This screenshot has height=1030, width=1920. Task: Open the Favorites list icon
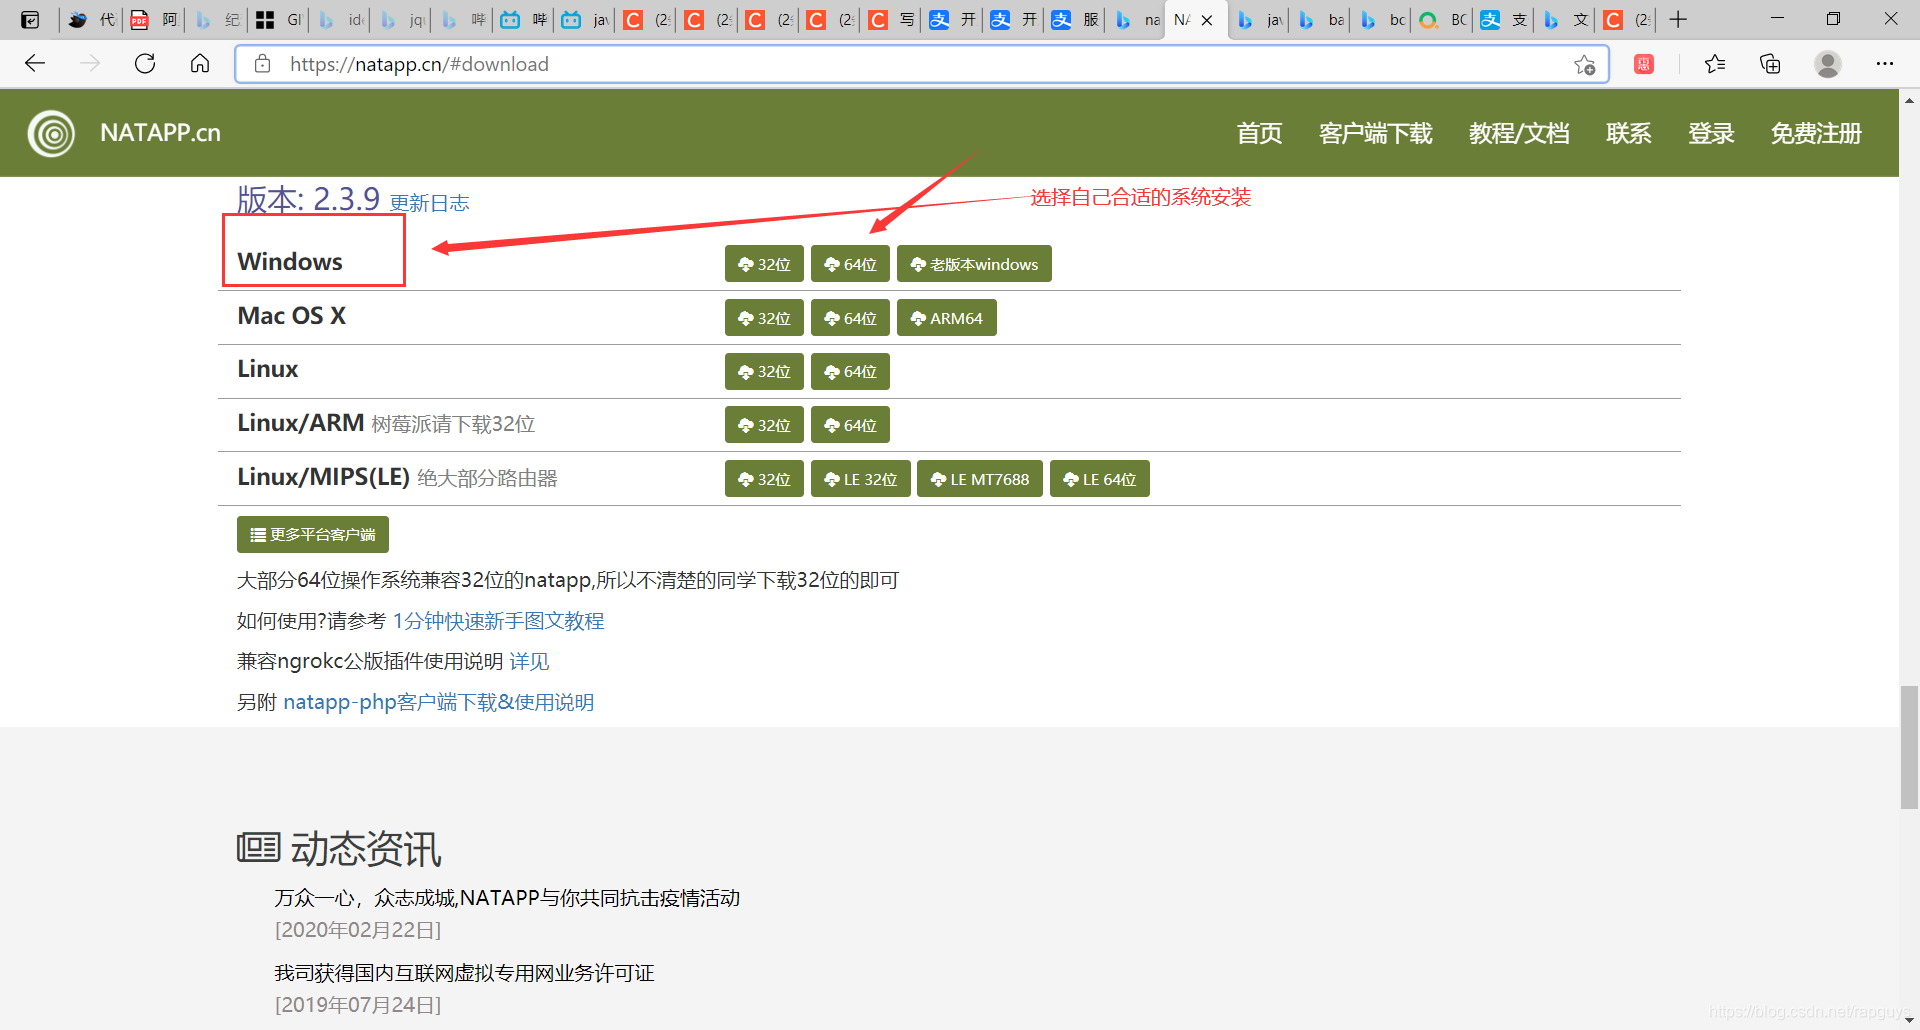pyautogui.click(x=1715, y=64)
